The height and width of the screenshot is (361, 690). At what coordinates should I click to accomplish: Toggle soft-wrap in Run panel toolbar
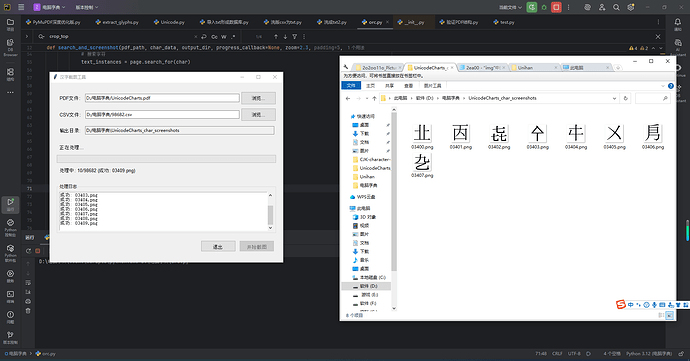[x=28, y=282]
